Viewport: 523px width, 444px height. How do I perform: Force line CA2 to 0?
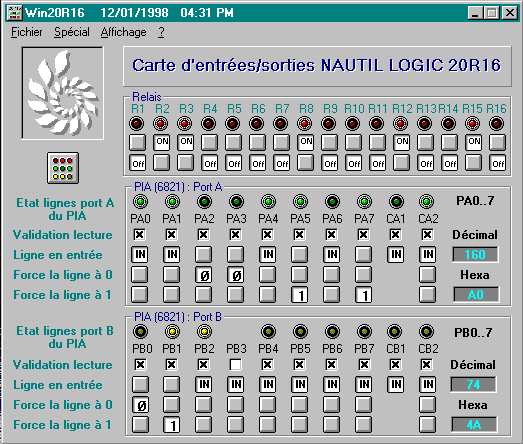[428, 275]
